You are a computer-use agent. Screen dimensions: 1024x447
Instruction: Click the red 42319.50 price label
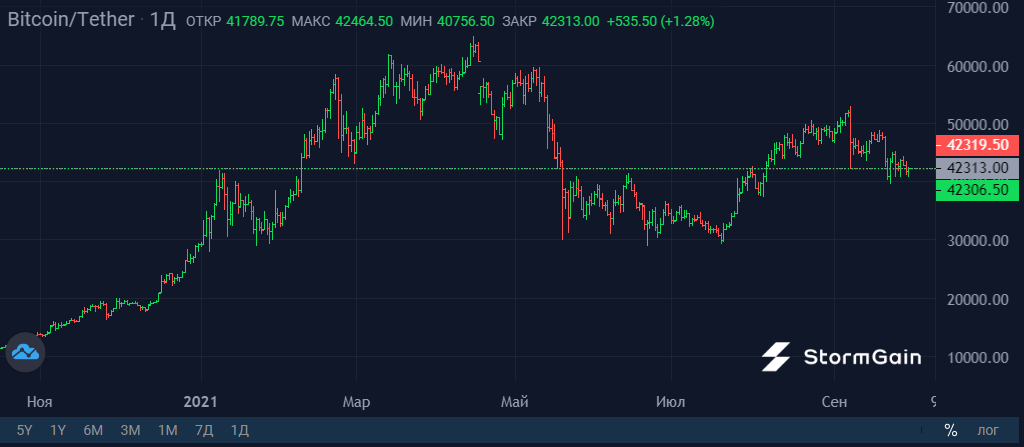[977, 144]
